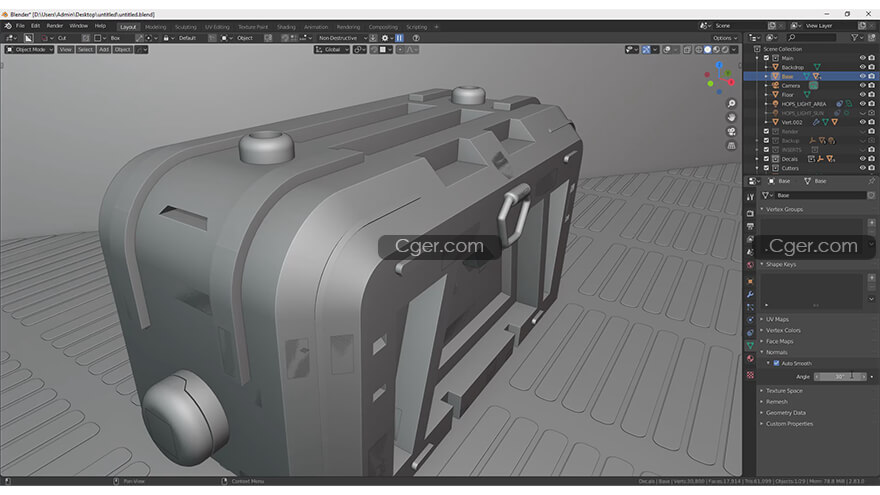
Task: Open the Material properties tab
Action: pos(750,359)
